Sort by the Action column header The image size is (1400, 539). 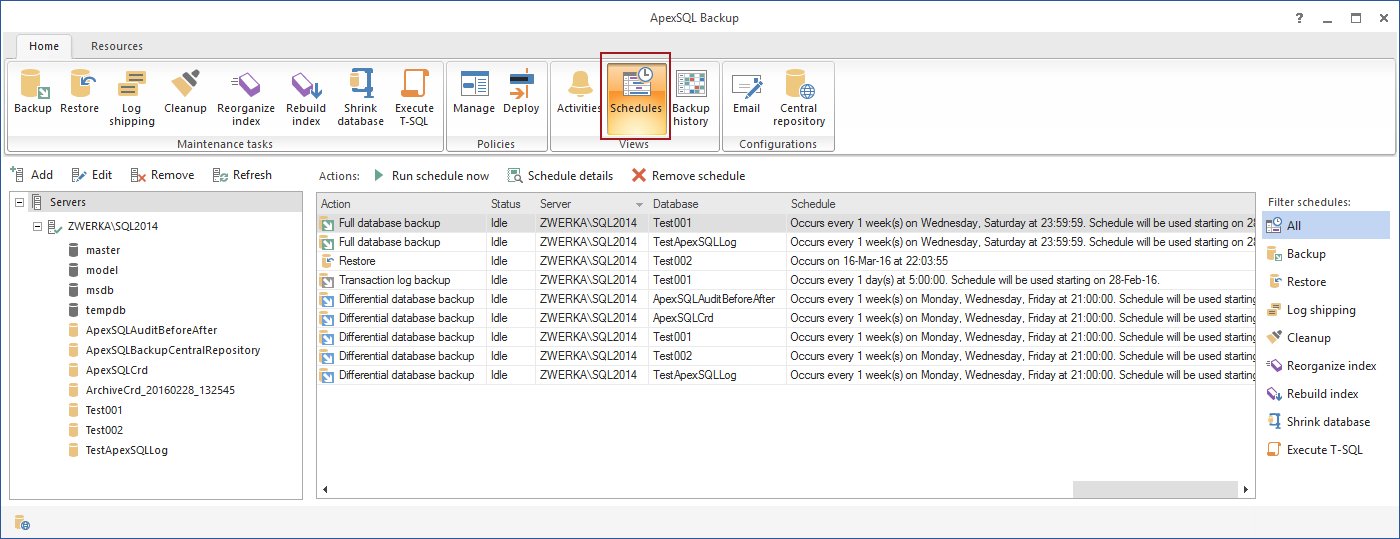(x=402, y=204)
